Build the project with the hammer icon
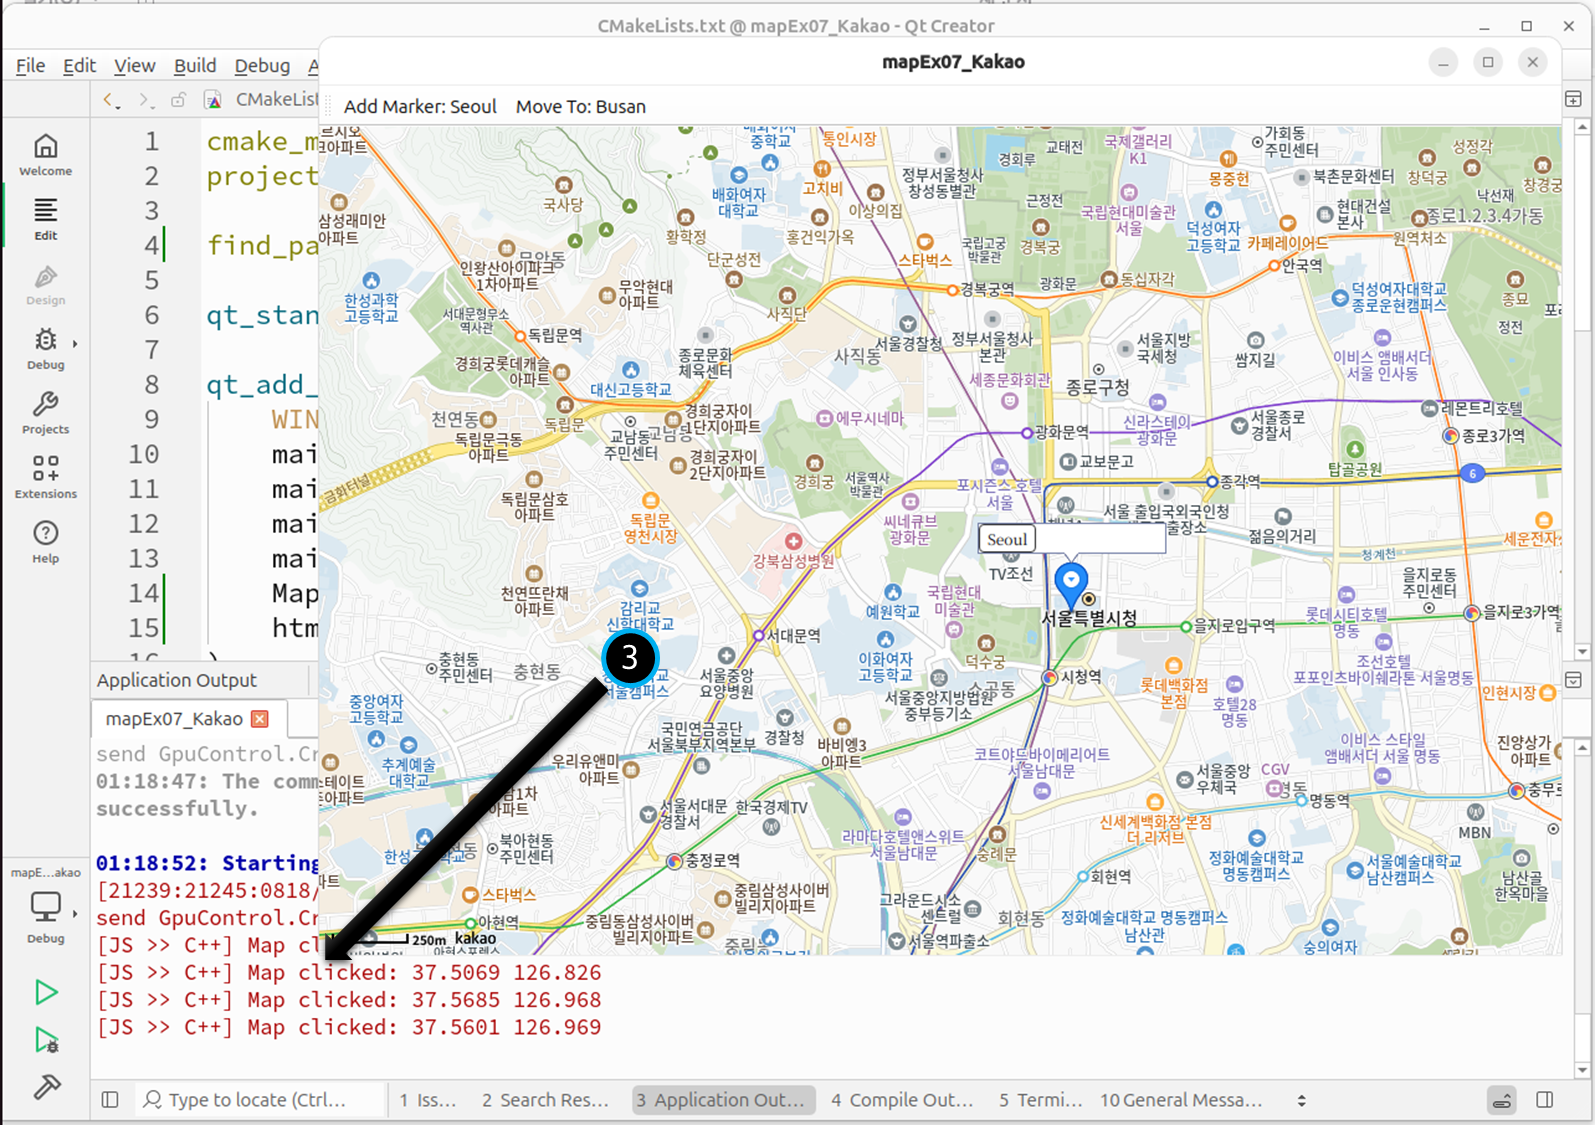1595x1125 pixels. pyautogui.click(x=46, y=1087)
